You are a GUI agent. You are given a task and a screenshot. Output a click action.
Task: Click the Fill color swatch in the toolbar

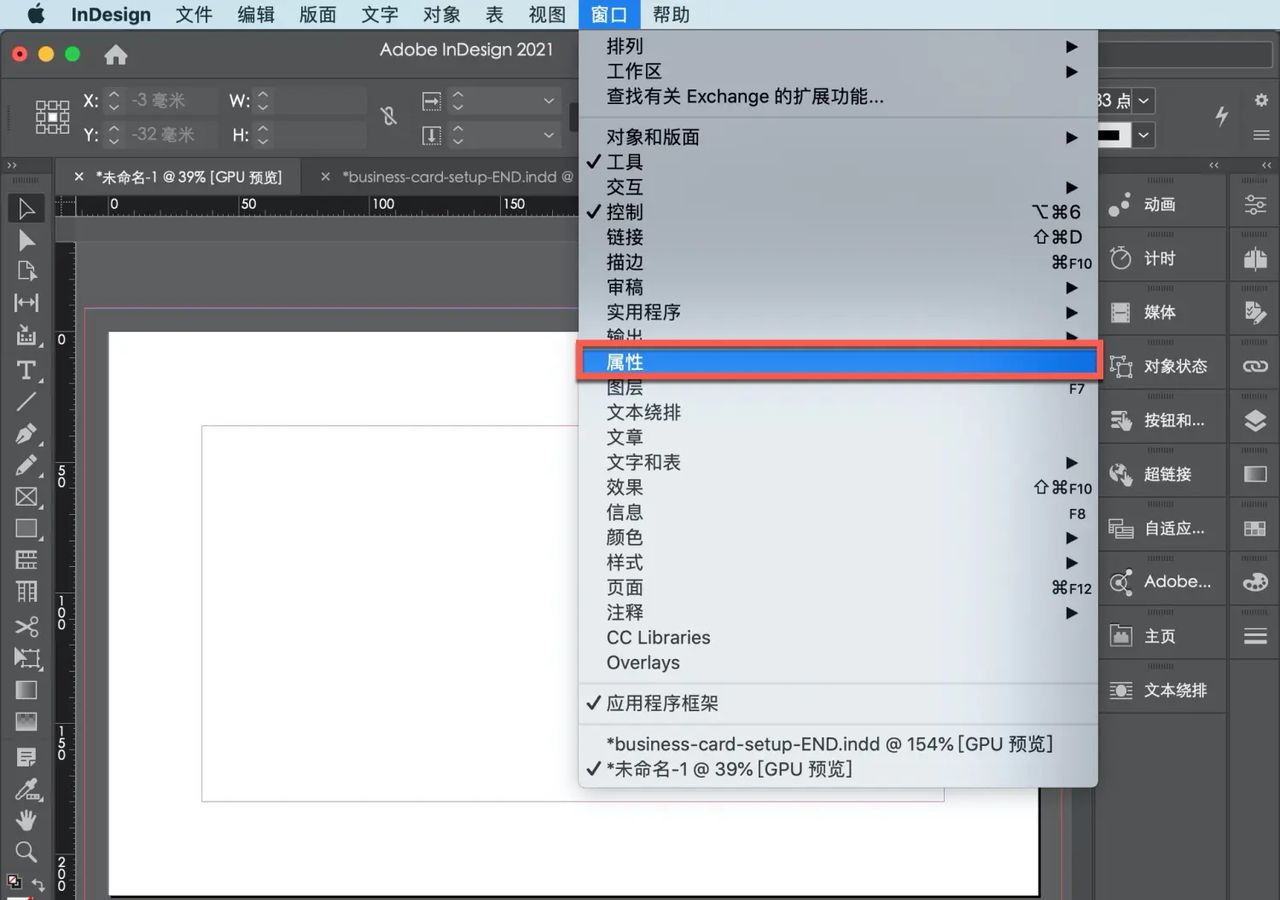click(13, 880)
